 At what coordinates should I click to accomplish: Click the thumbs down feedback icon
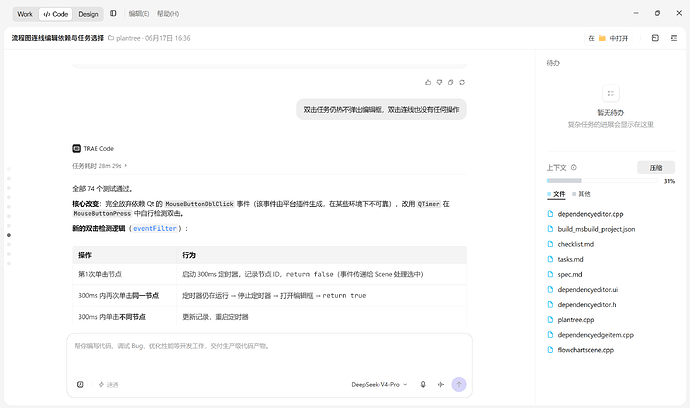click(x=439, y=82)
